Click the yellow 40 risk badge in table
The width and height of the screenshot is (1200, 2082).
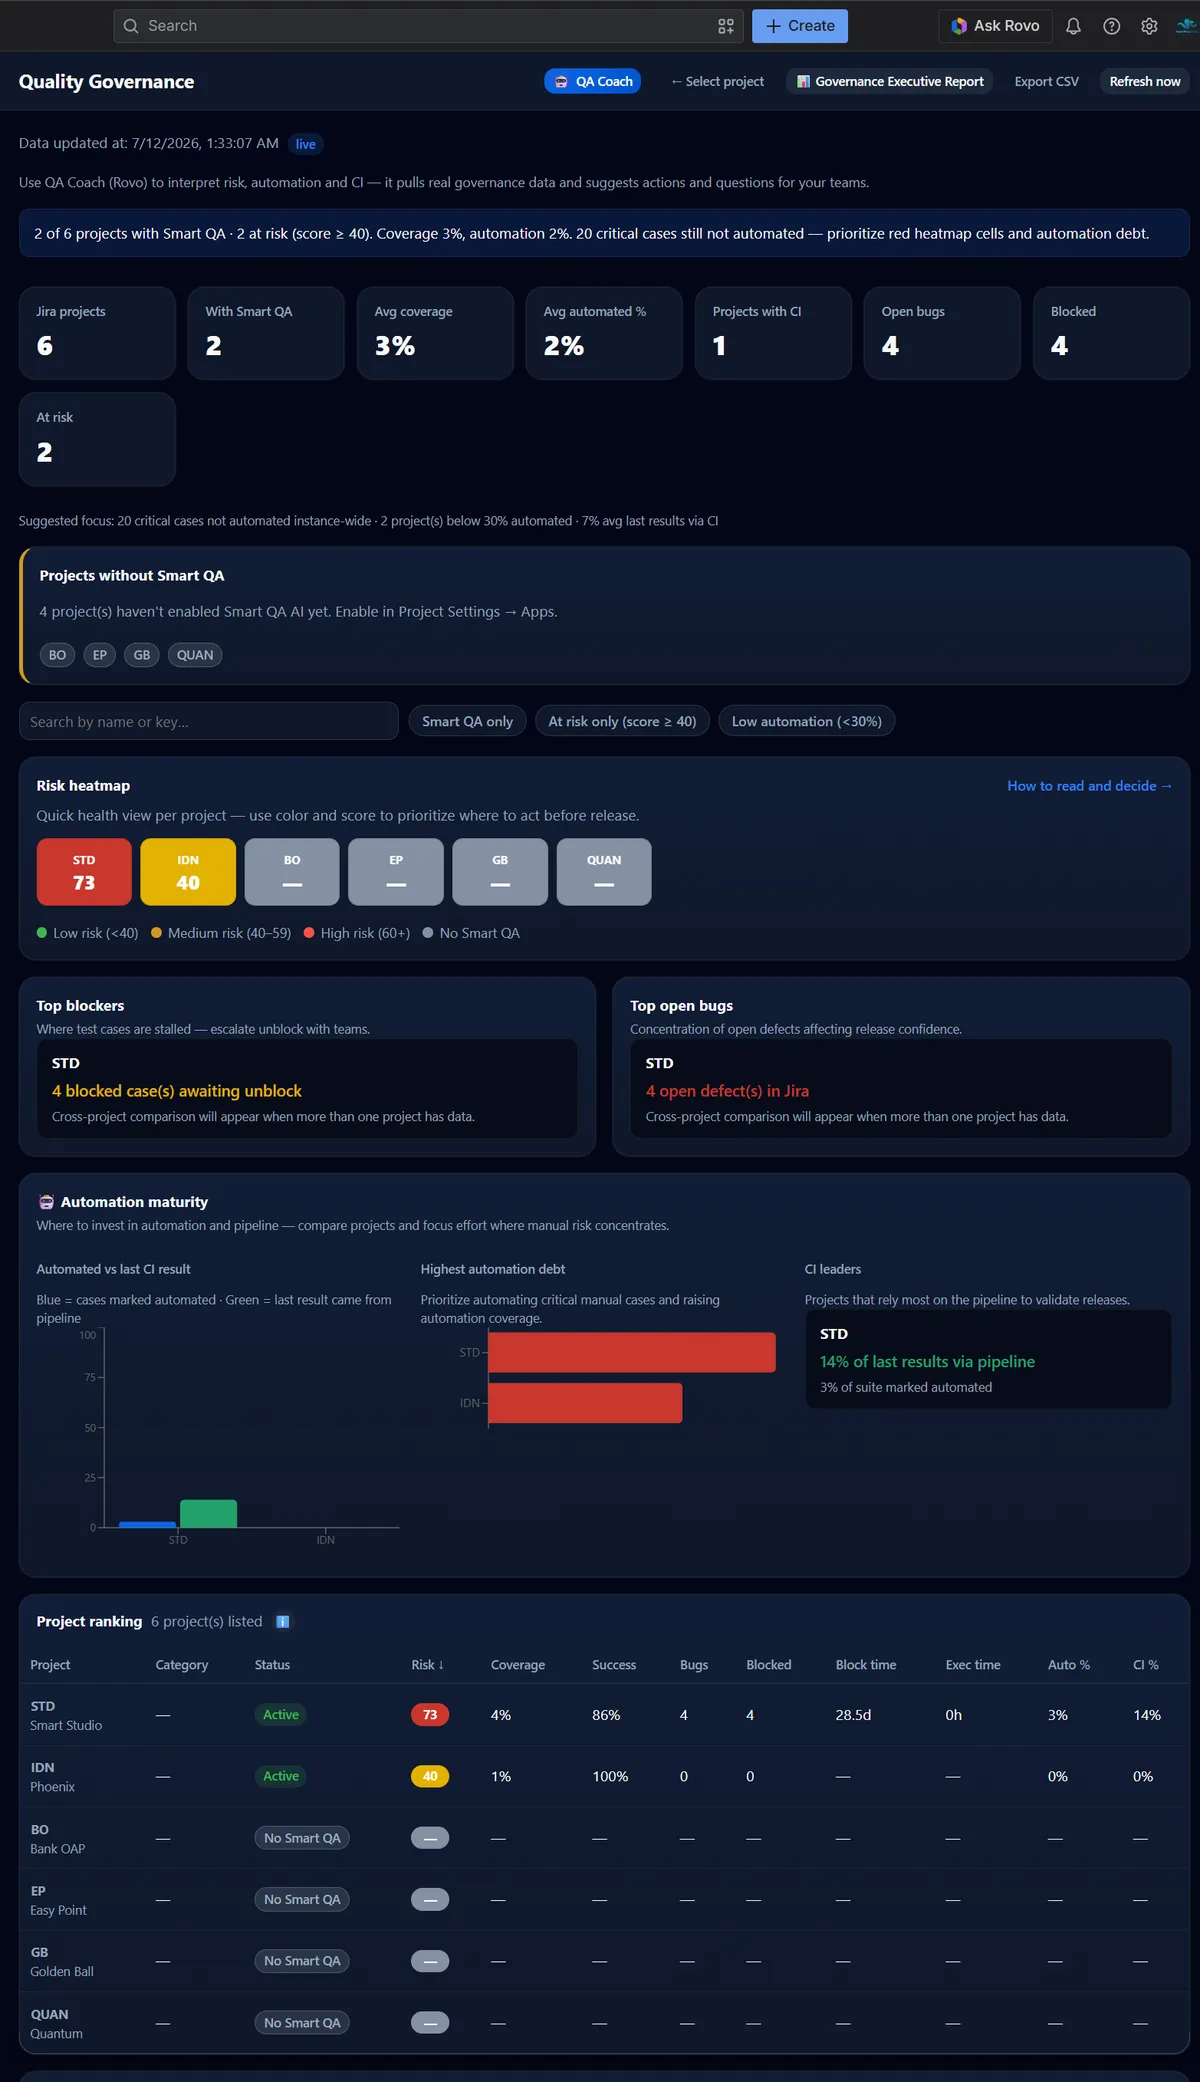[x=430, y=1777]
